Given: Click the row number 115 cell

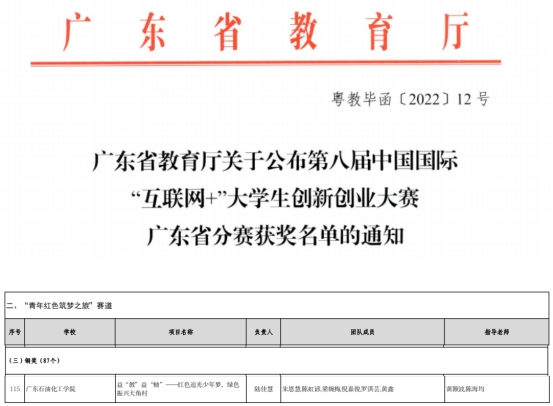Looking at the screenshot, I should [14, 389].
